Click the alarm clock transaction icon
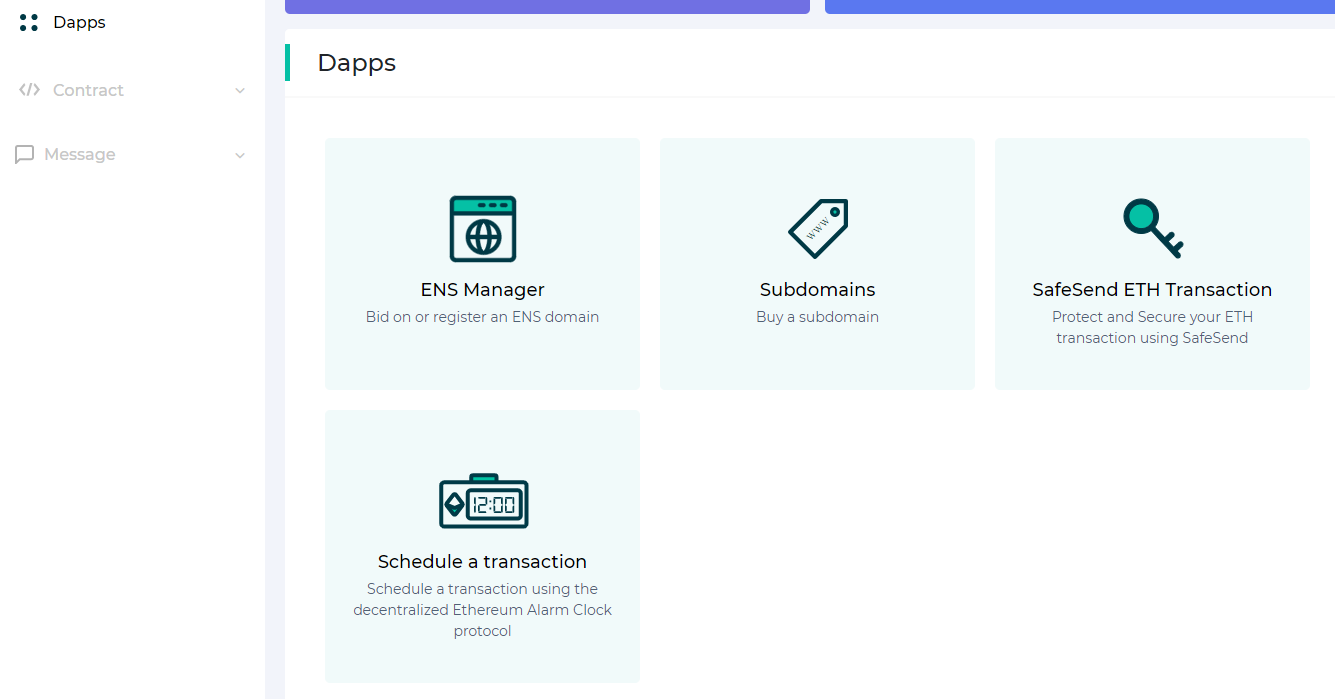This screenshot has height=699, width=1335. [483, 502]
